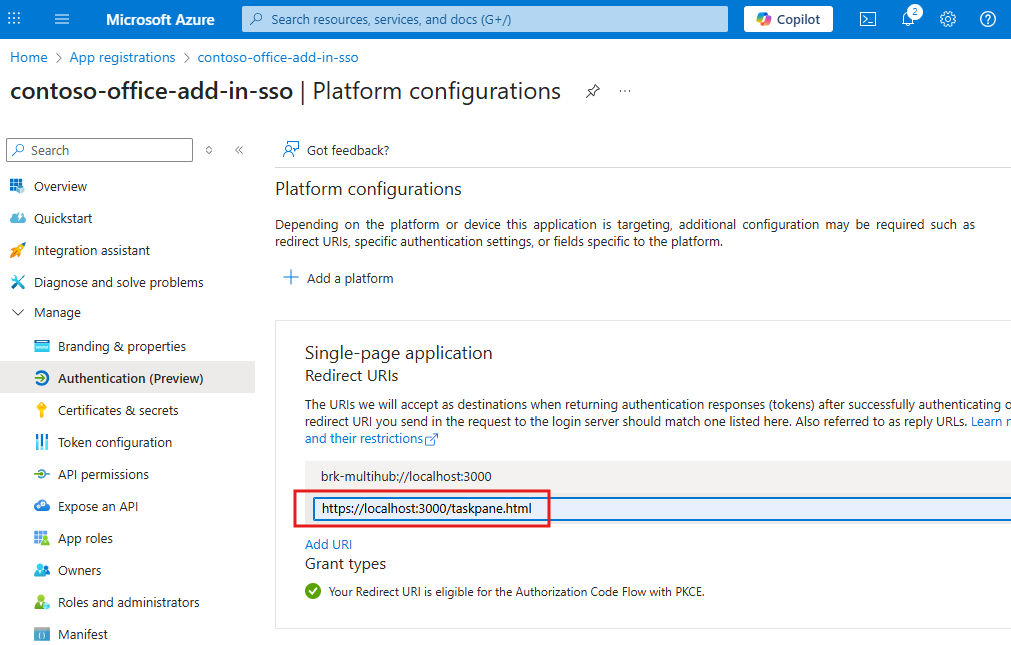
Task: Pin Platform configurations to dashboard
Action: point(592,90)
